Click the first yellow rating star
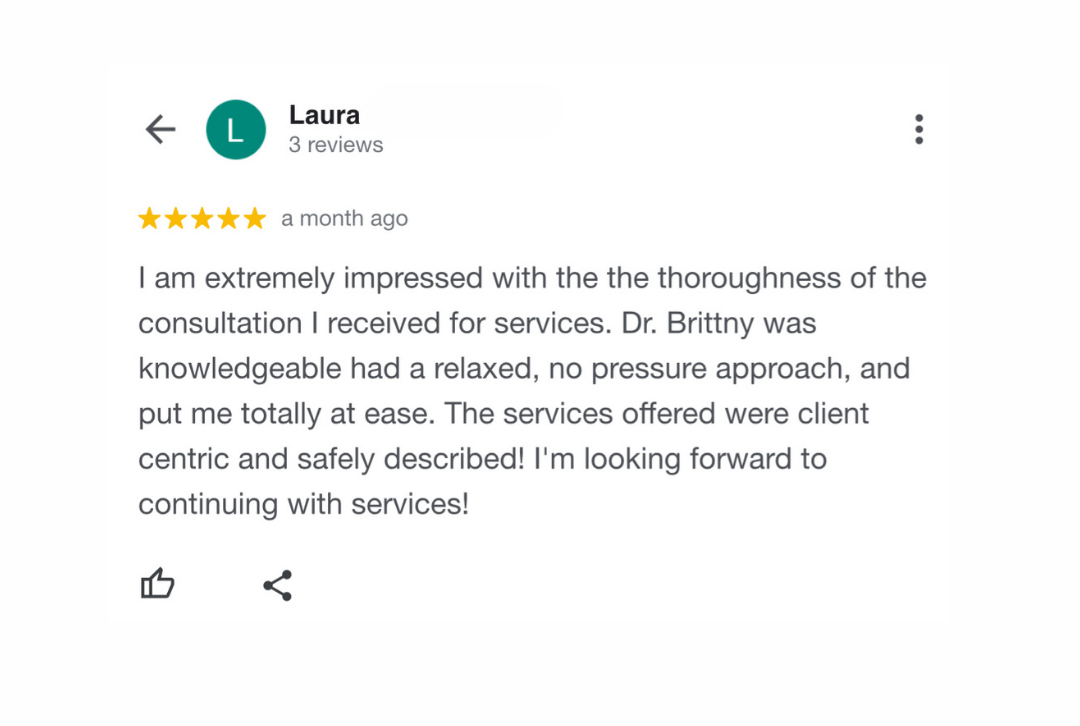Image resolution: width=1080 pixels, height=726 pixels. pos(149,218)
